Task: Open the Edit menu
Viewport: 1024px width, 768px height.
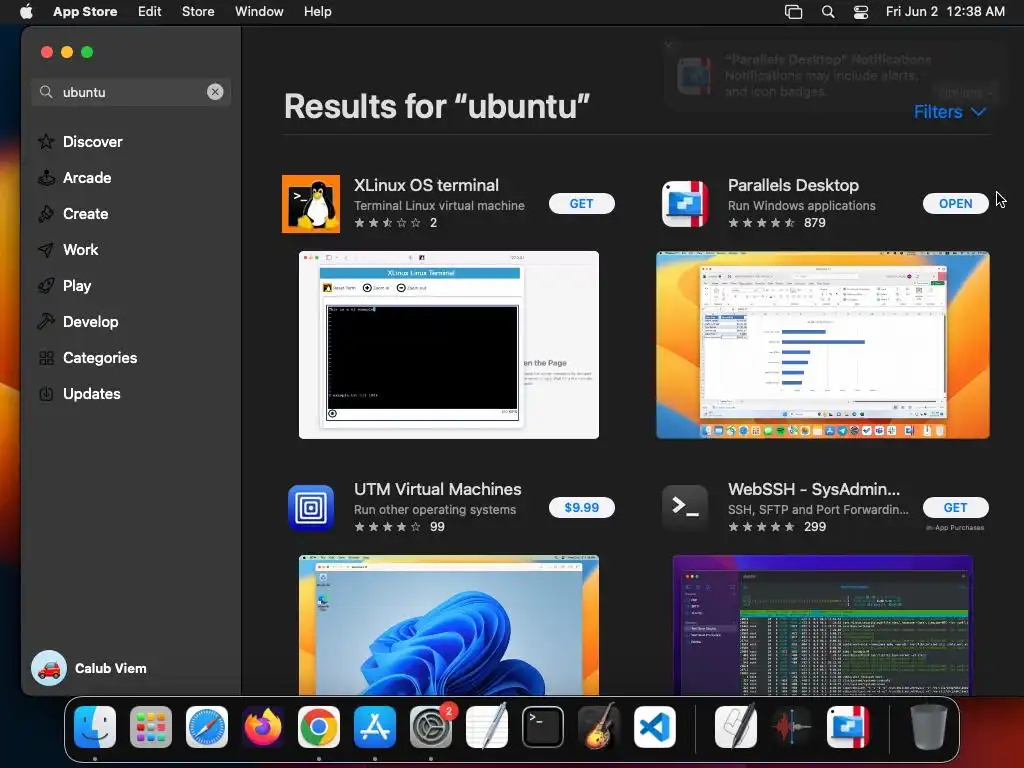Action: click(150, 12)
